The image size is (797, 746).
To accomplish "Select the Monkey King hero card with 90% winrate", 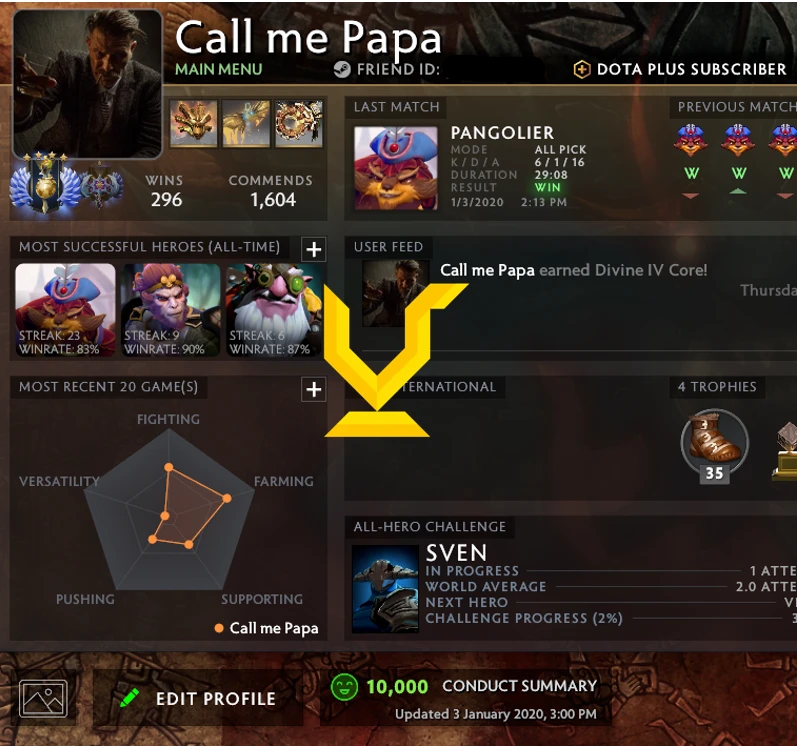I will pos(171,309).
